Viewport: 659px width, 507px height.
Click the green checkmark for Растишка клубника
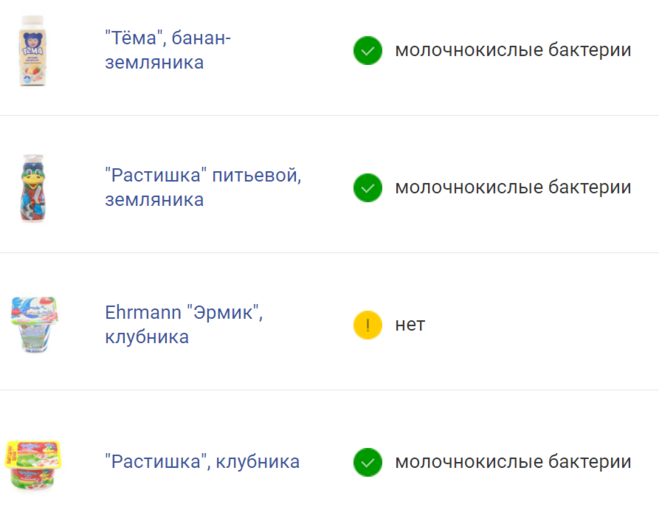point(368,462)
